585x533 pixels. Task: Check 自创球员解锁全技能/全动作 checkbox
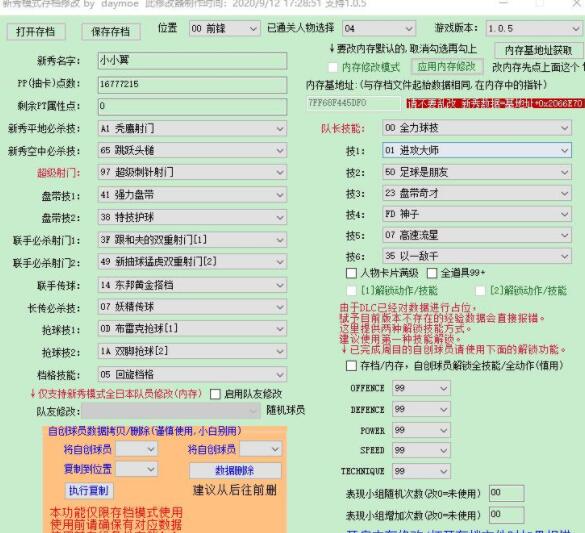coord(351,366)
